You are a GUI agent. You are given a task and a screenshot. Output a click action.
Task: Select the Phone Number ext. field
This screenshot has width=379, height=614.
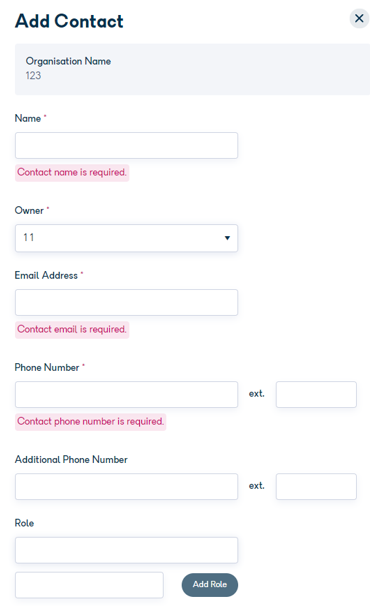(316, 394)
